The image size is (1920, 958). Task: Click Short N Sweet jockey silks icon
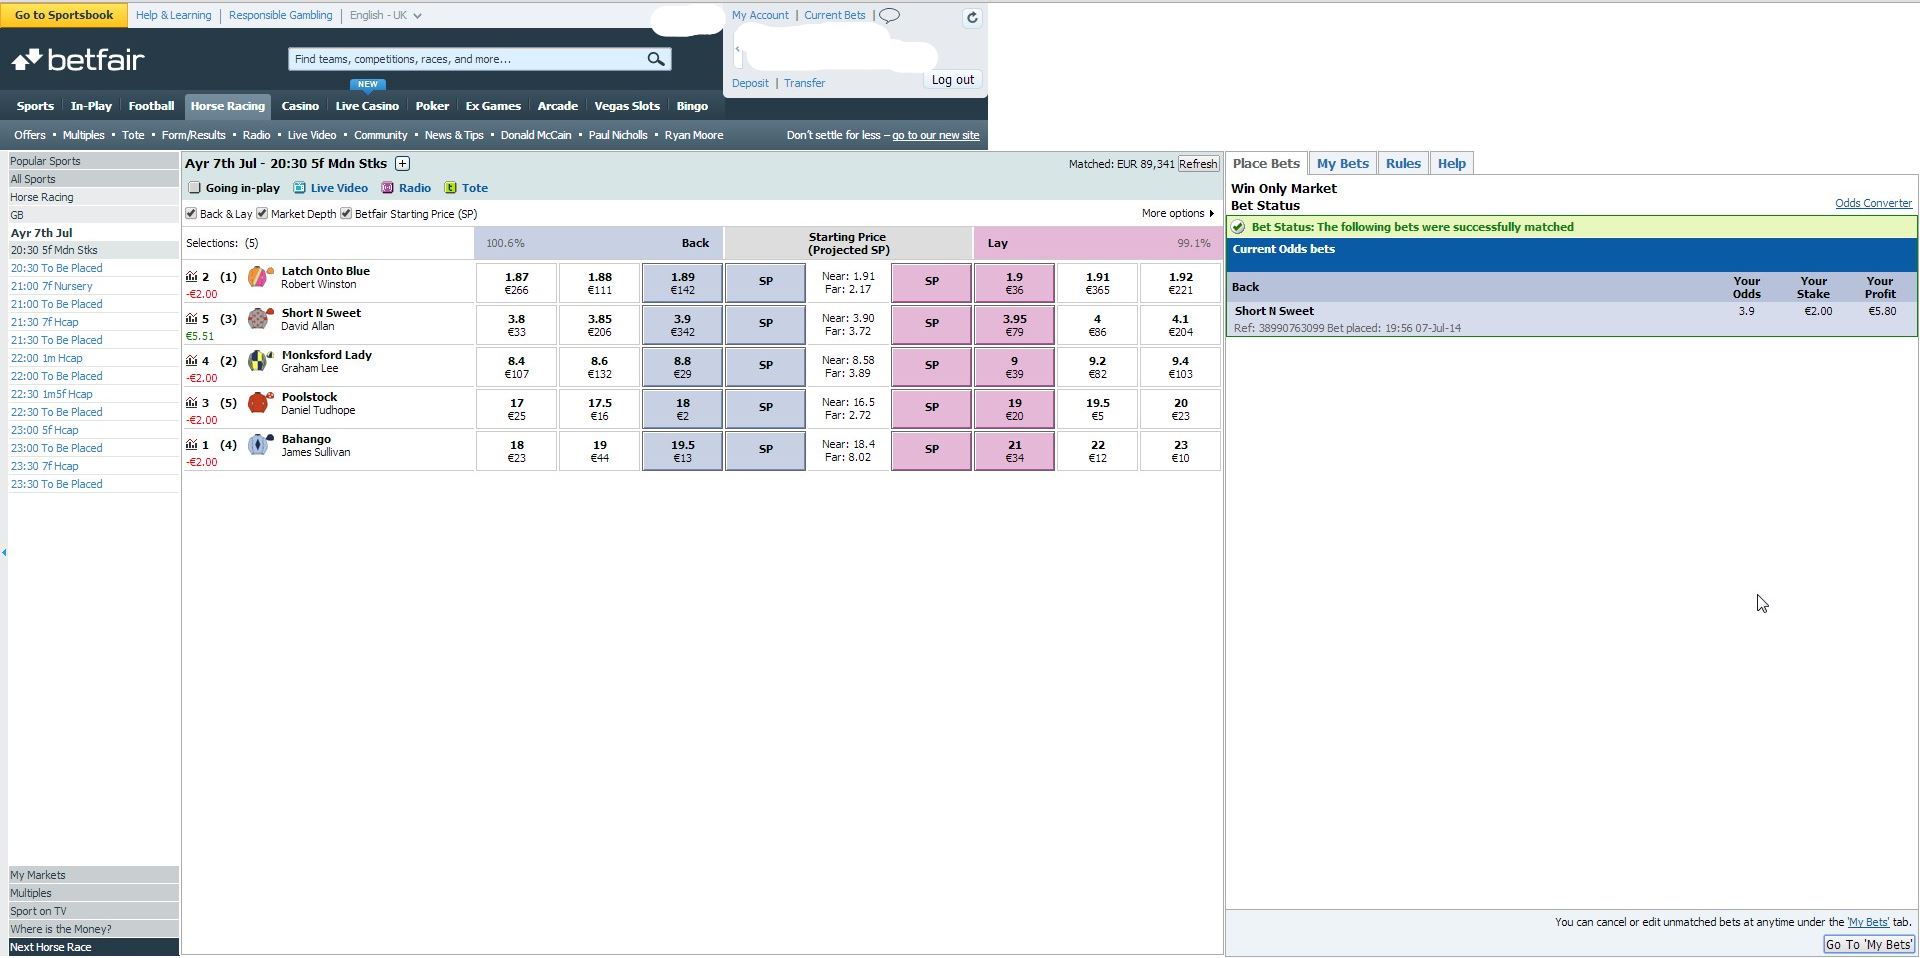point(260,319)
